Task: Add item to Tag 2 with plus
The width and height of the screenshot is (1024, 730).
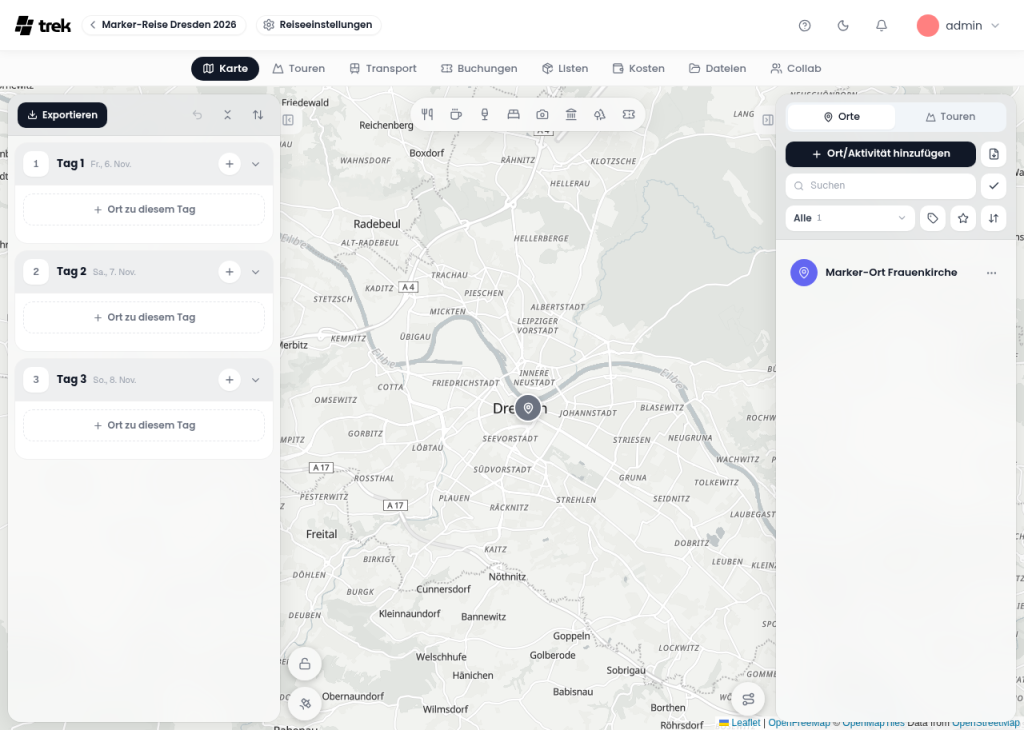Action: pyautogui.click(x=229, y=272)
